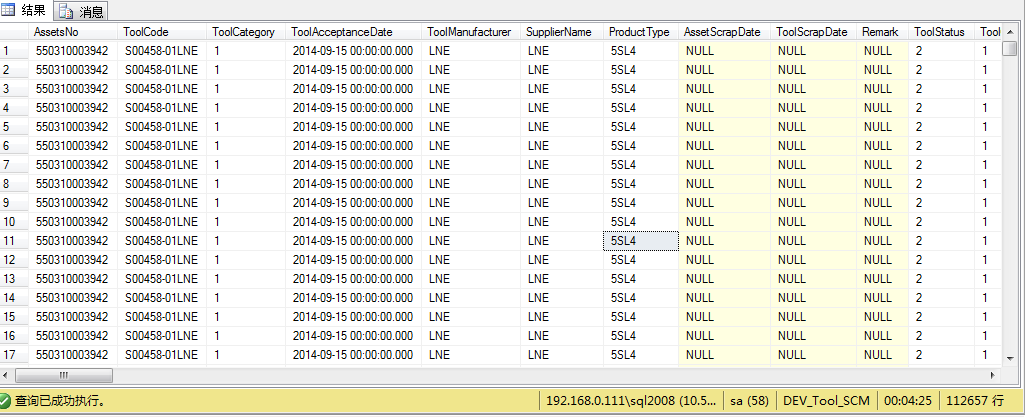Click the vertical scrollbar thumb
This screenshot has width=1025, height=417.
click(x=1009, y=48)
